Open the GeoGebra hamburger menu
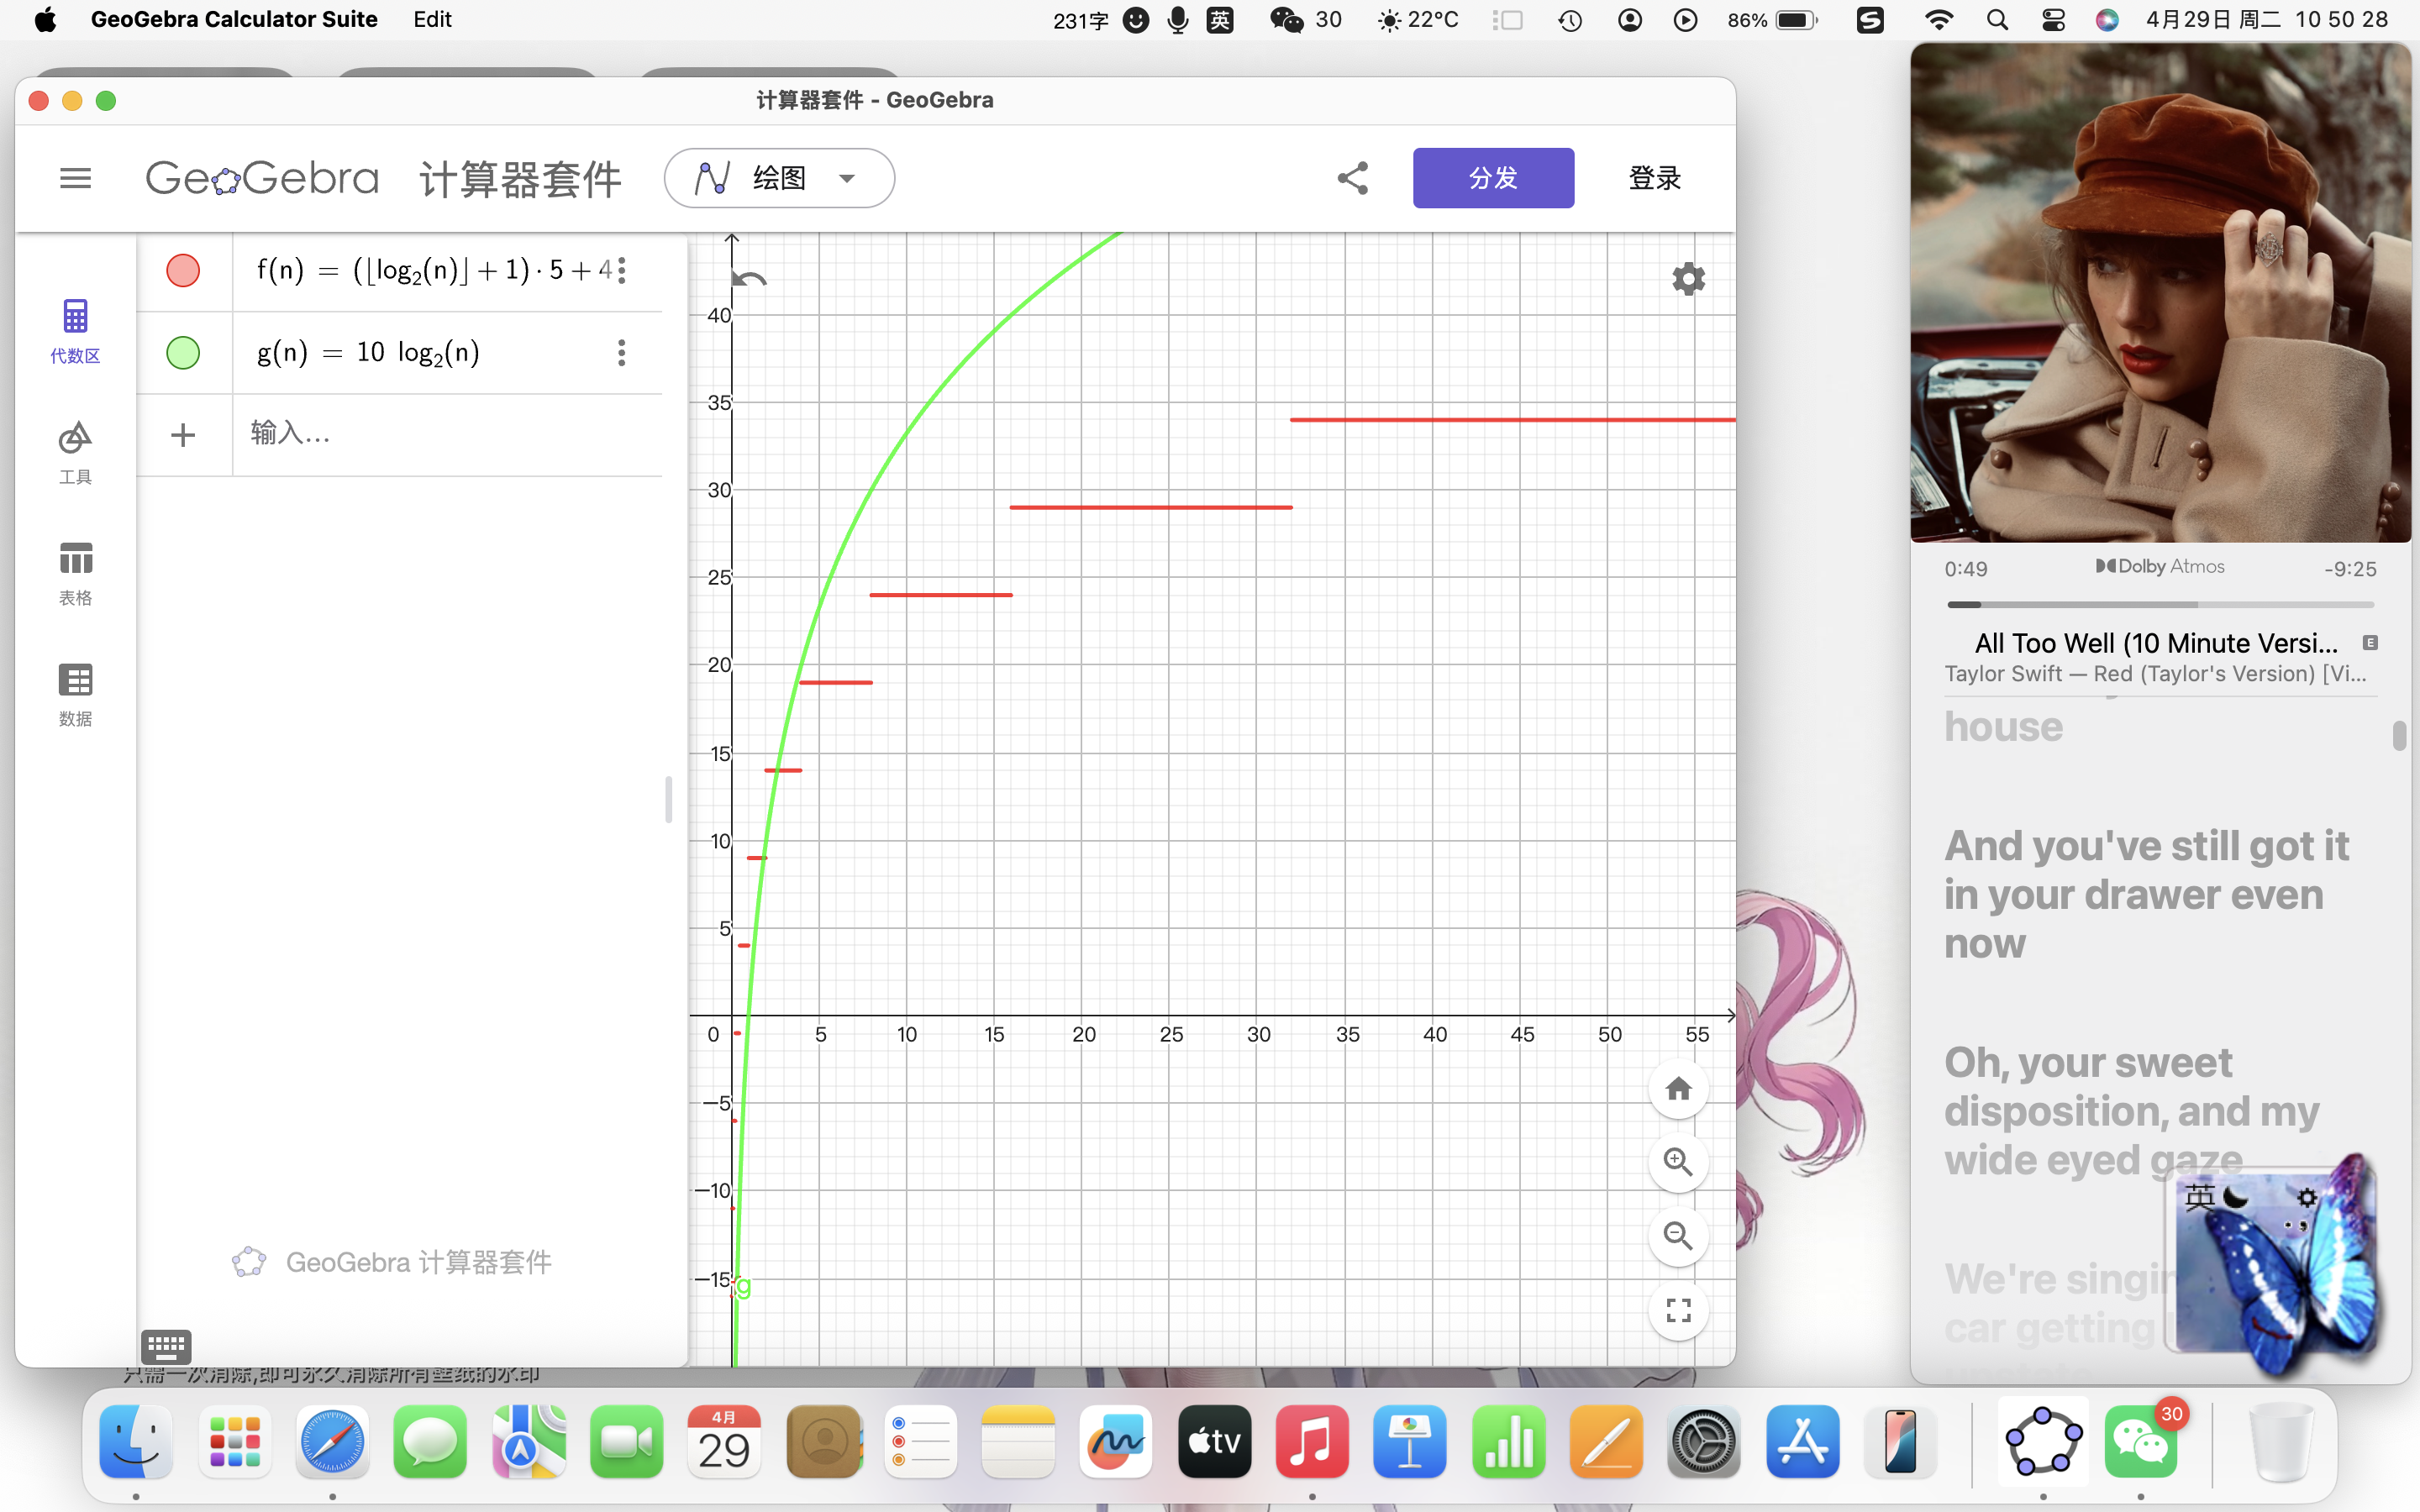 tap(75, 178)
